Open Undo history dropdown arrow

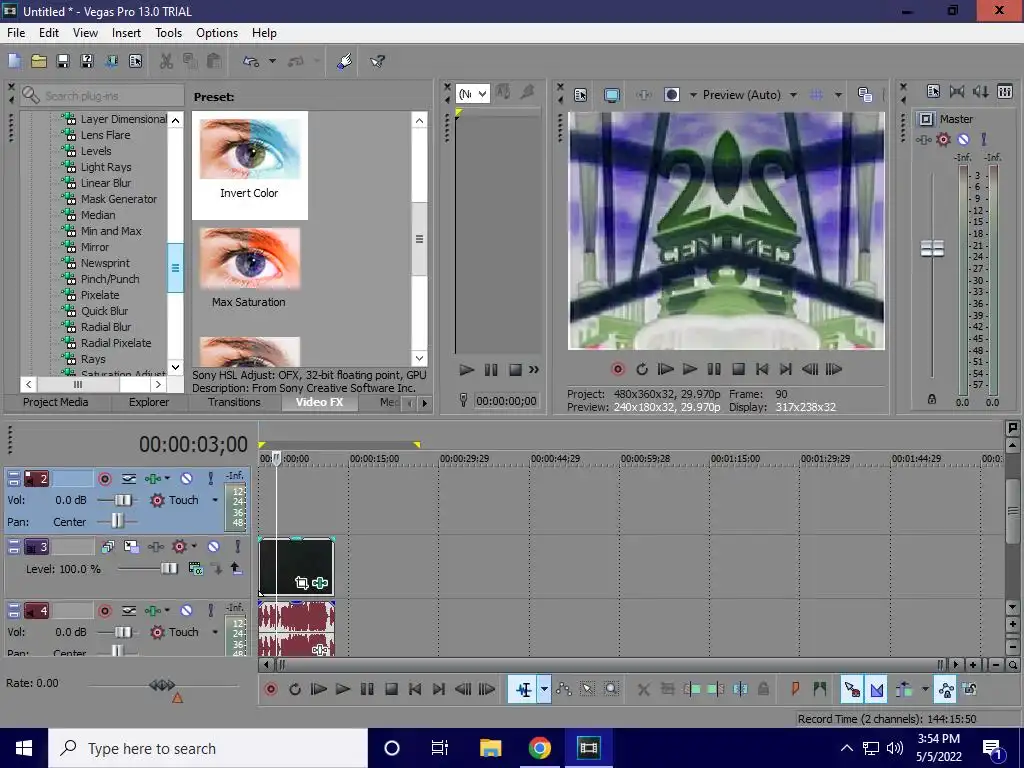[x=272, y=61]
